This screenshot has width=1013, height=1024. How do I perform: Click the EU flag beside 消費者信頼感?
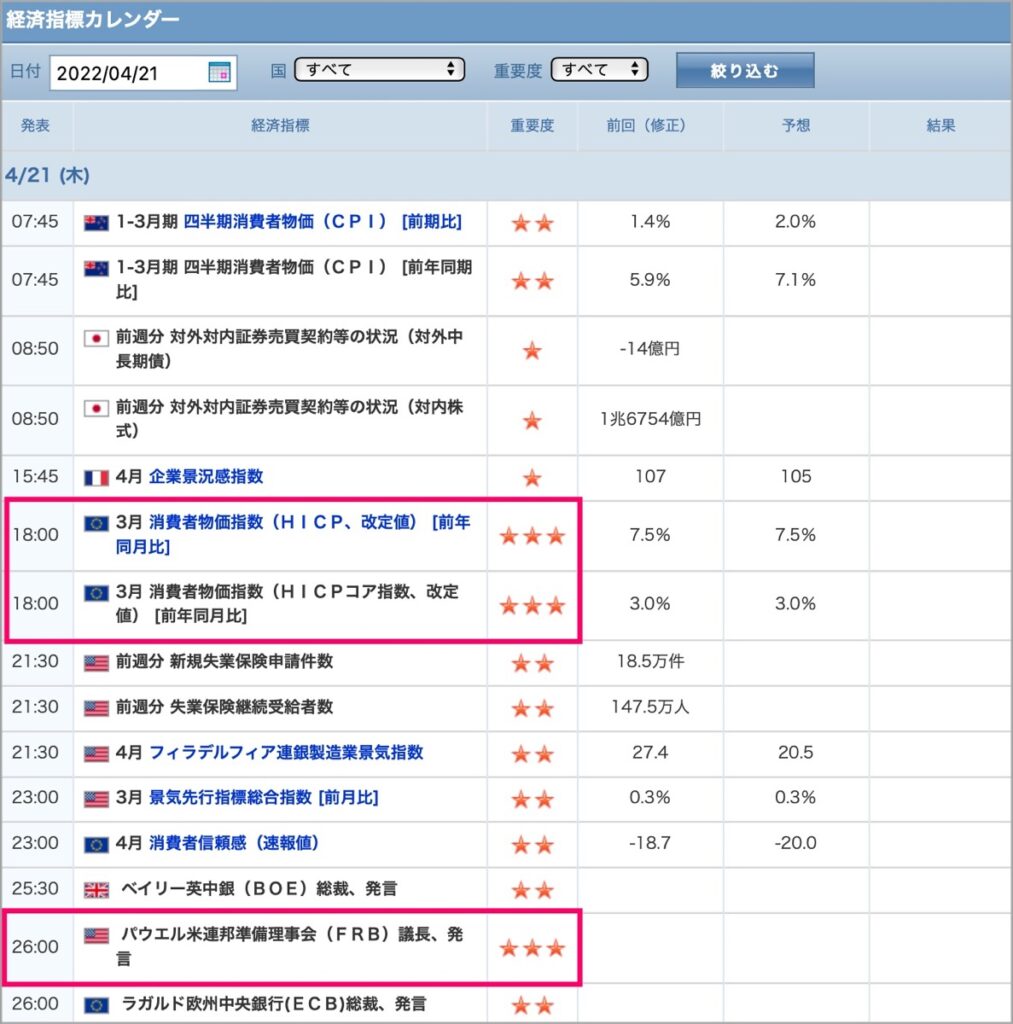pos(96,845)
